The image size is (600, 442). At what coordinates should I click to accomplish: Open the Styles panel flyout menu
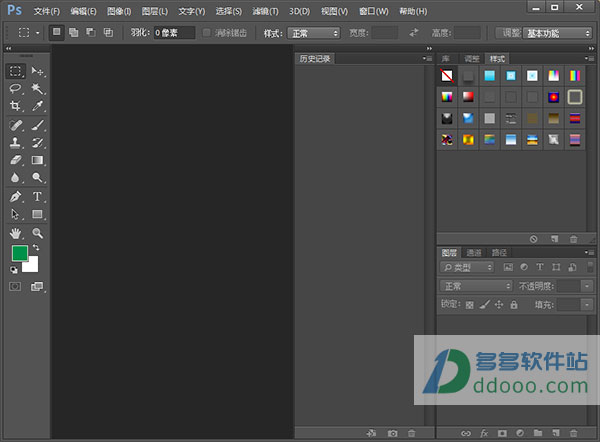click(x=589, y=59)
